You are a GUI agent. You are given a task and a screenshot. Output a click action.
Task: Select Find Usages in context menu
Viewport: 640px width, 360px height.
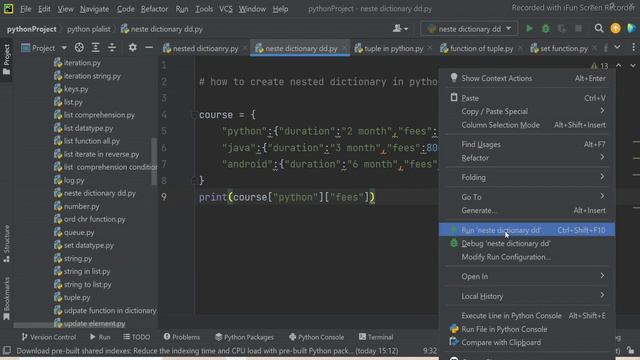(527, 144)
